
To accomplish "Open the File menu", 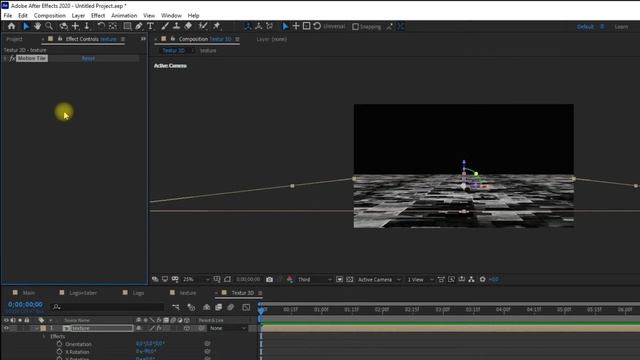I will click(x=8, y=16).
